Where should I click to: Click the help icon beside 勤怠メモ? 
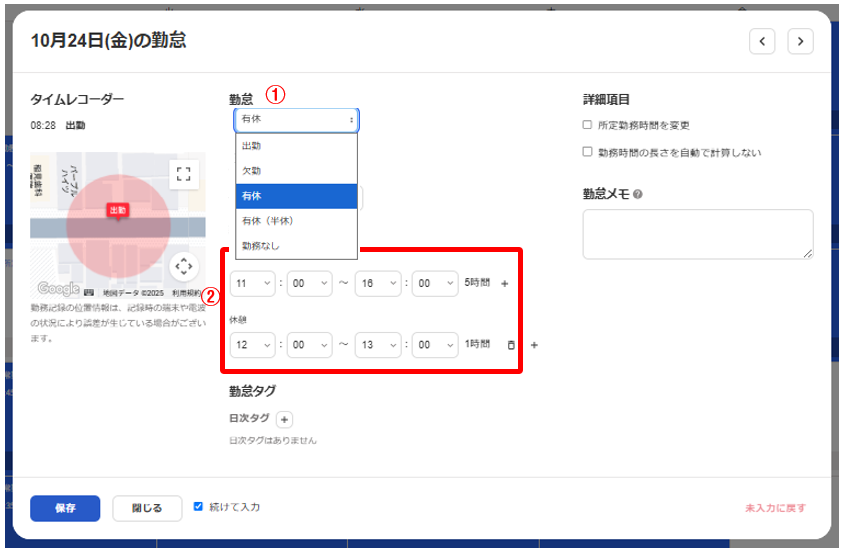[x=637, y=195]
